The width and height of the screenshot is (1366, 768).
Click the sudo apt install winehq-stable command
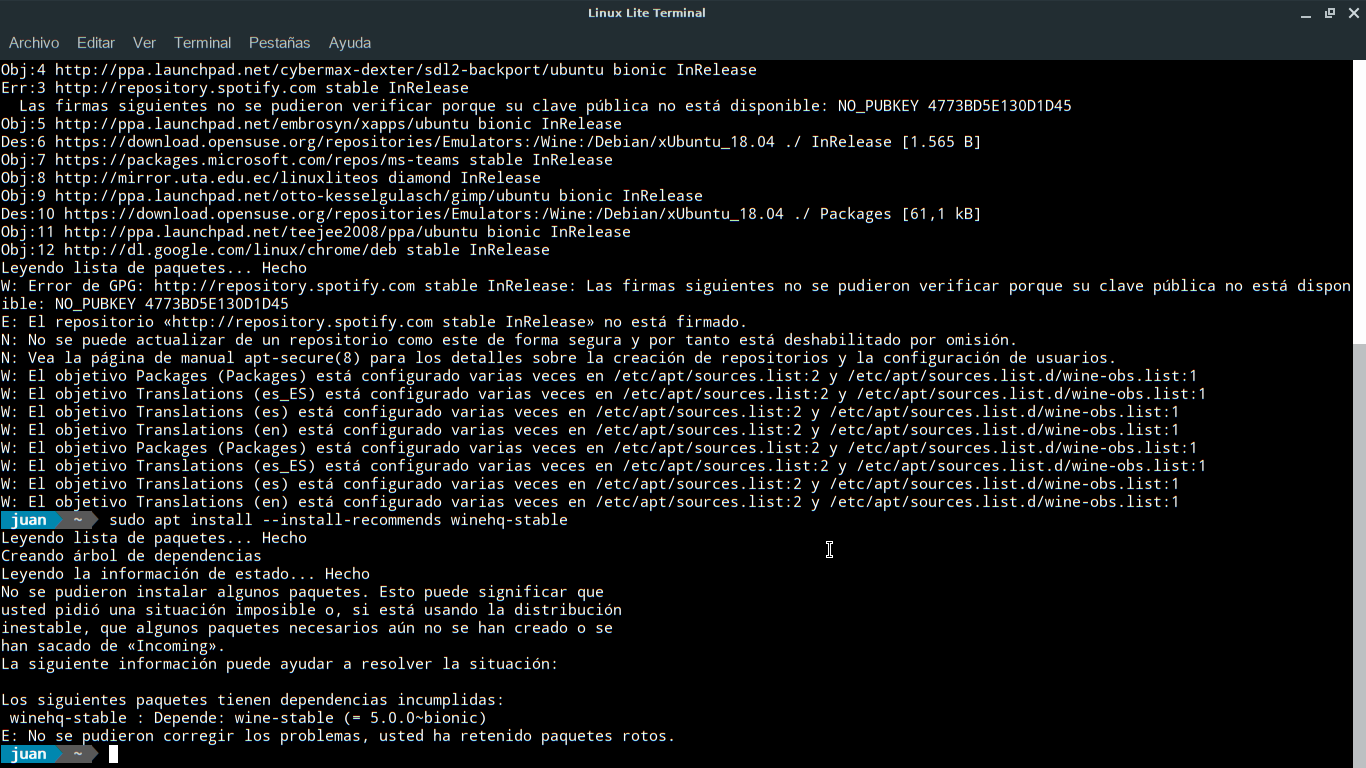(338, 520)
